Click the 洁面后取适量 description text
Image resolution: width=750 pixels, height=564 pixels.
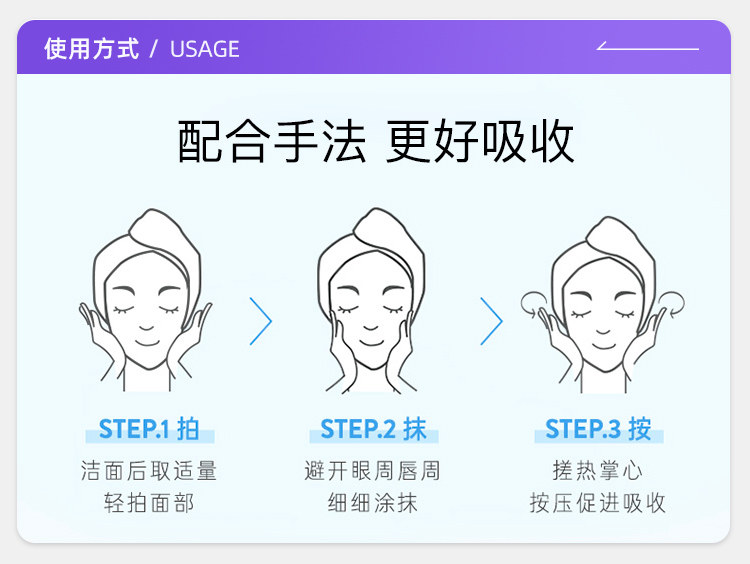[x=149, y=471]
